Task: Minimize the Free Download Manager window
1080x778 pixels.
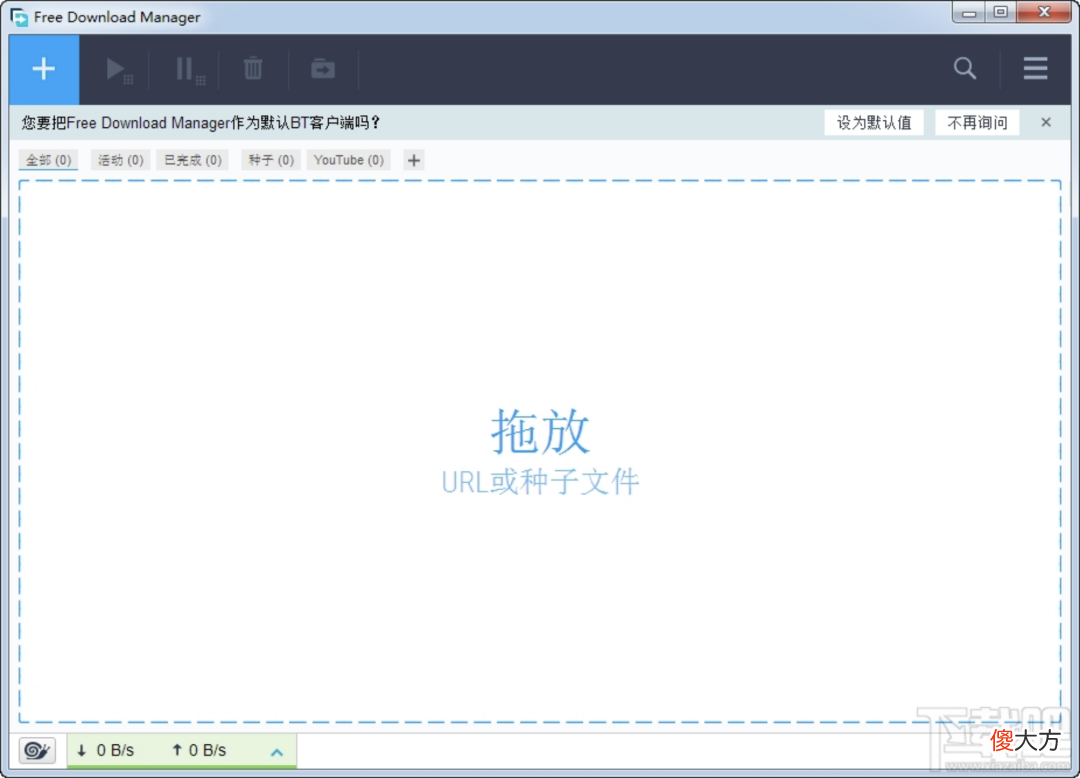Action: pyautogui.click(x=969, y=12)
